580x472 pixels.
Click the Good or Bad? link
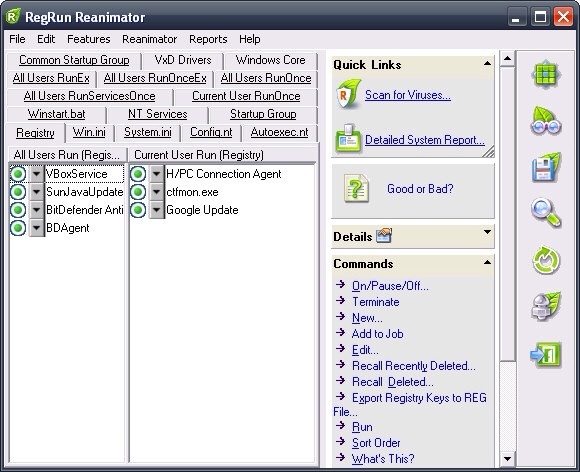(x=420, y=189)
